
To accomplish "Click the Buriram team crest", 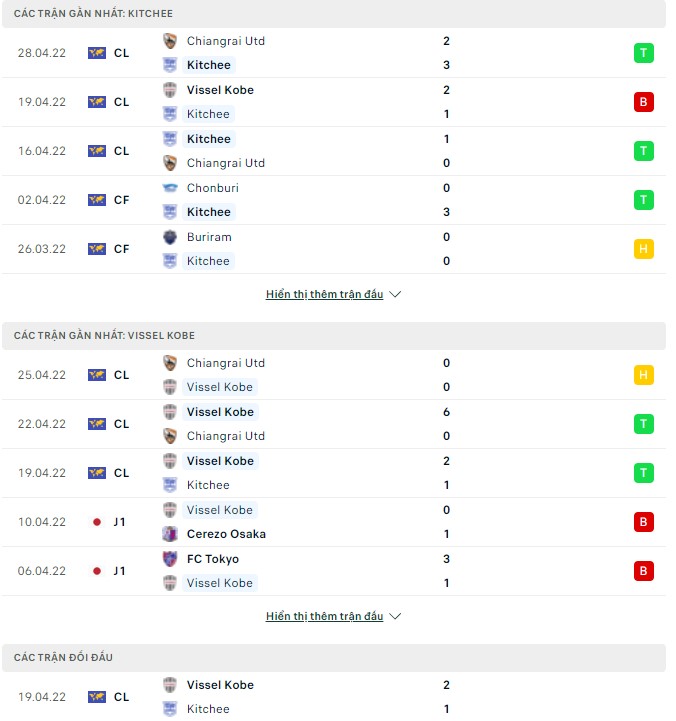I will click(x=170, y=237).
